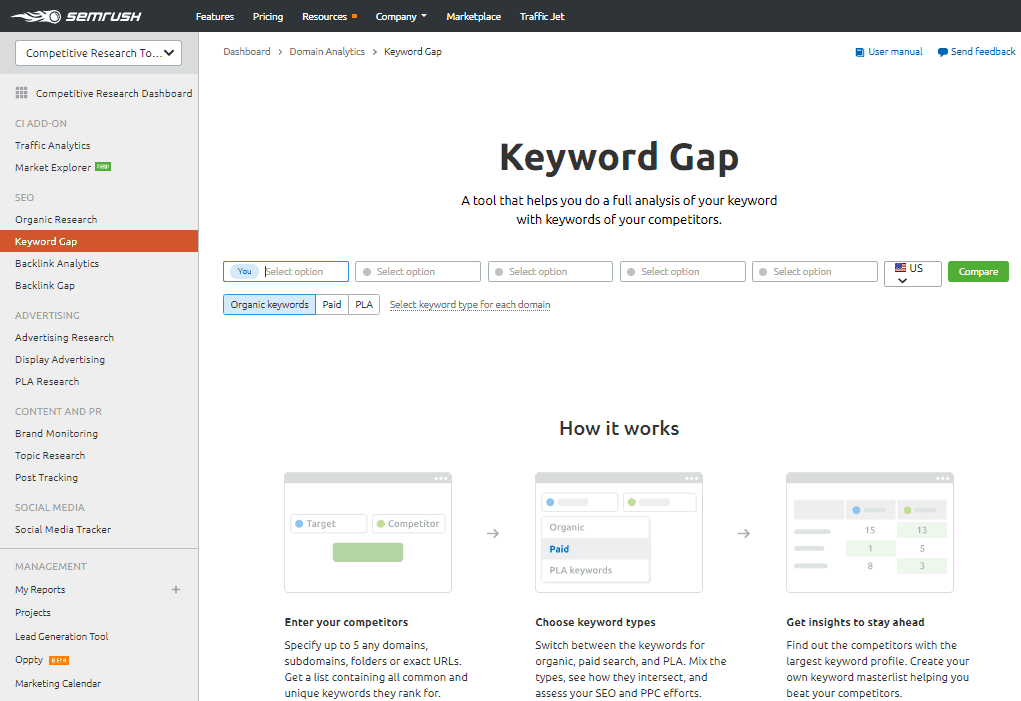This screenshot has width=1021, height=701.
Task: Open Projects in sidebar
Action: [x=33, y=613]
